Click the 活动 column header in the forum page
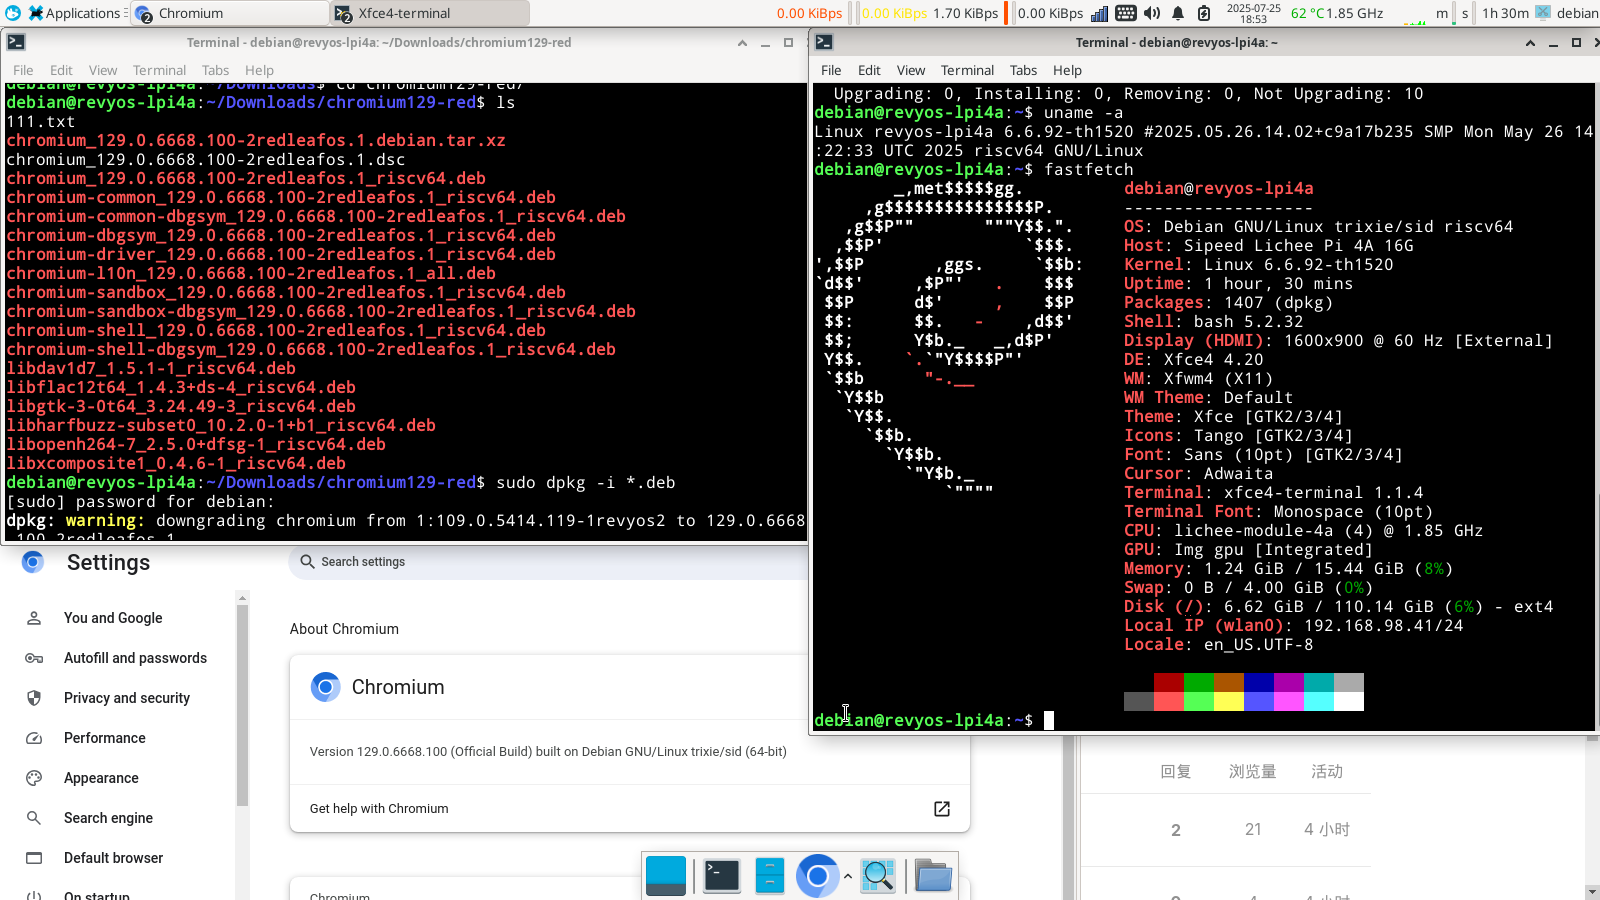Viewport: 1600px width, 900px height. tap(1327, 772)
